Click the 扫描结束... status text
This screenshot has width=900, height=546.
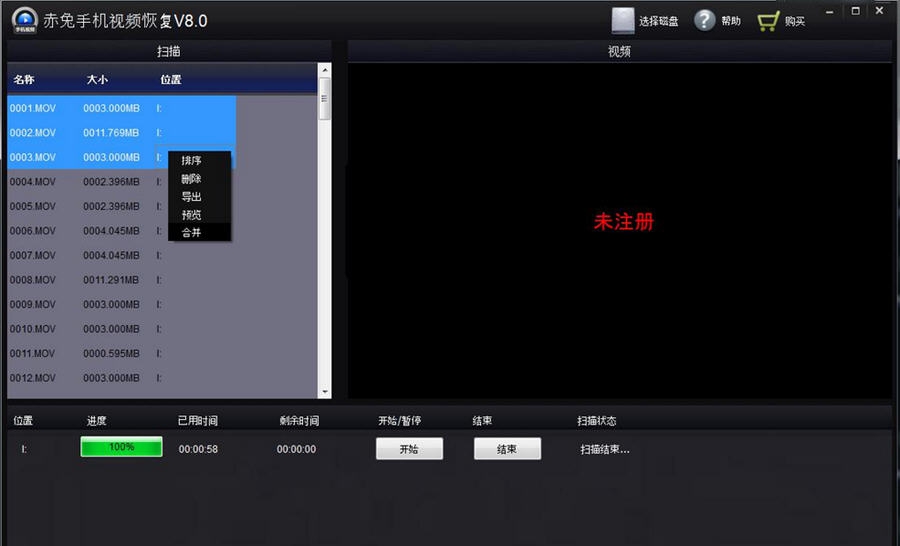tap(605, 450)
